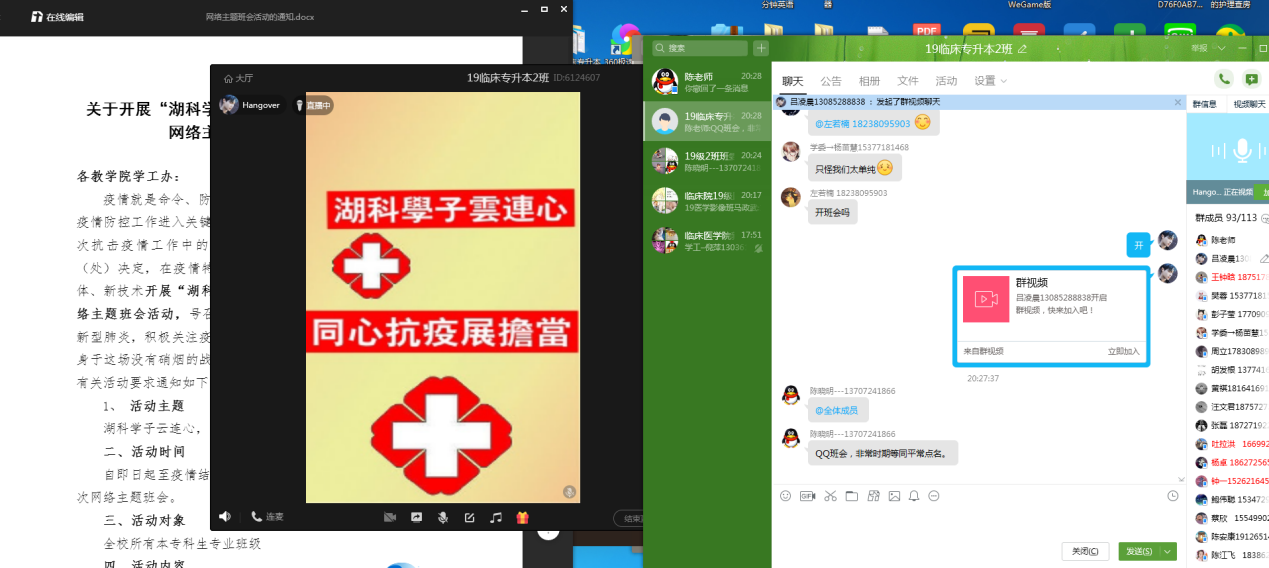Insert a picture into the chat
Image resolution: width=1269 pixels, height=568 pixels.
click(x=894, y=496)
